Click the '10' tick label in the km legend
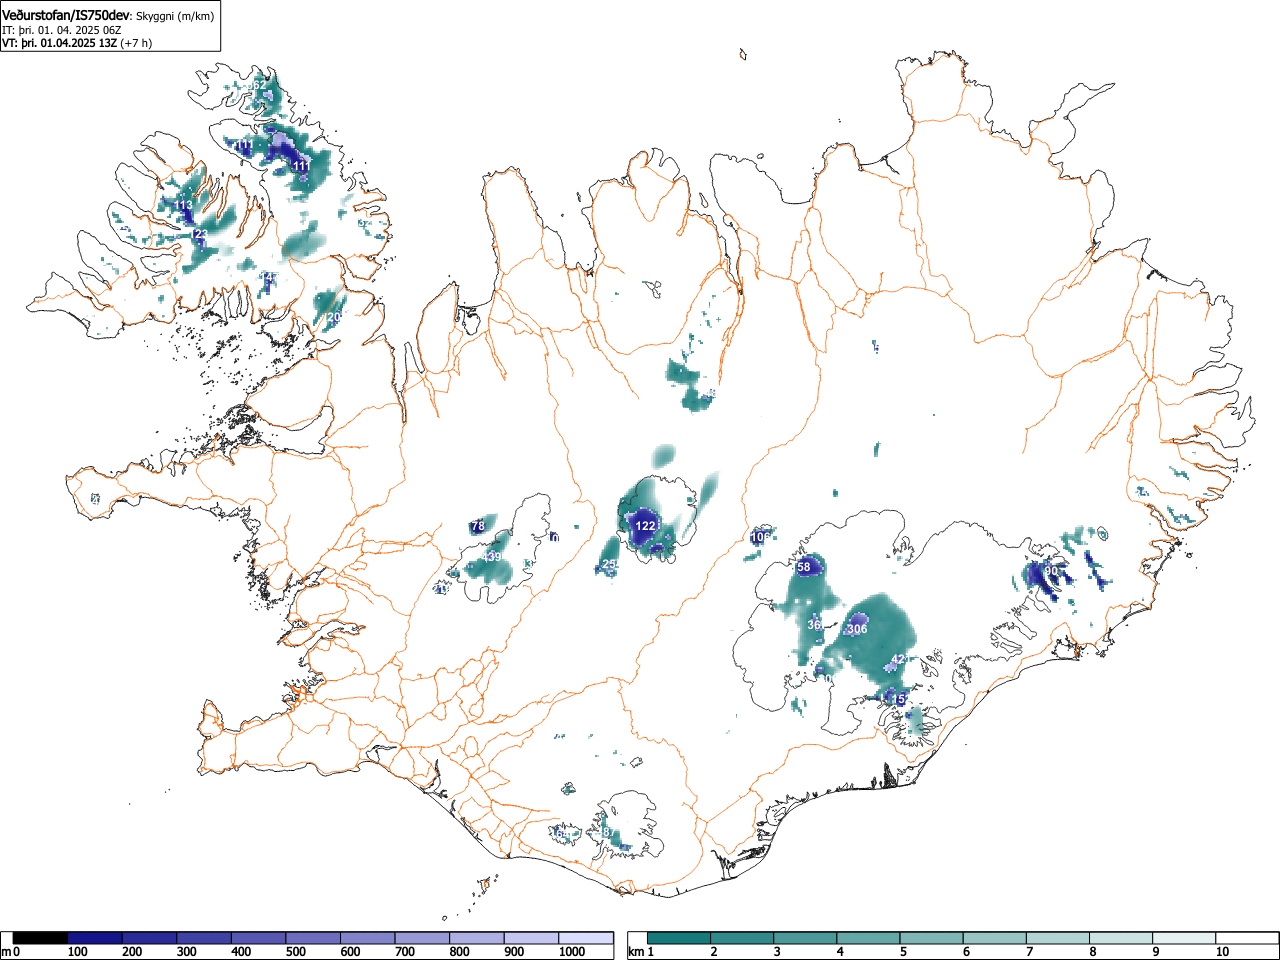This screenshot has height=960, width=1280. pyautogui.click(x=1222, y=952)
